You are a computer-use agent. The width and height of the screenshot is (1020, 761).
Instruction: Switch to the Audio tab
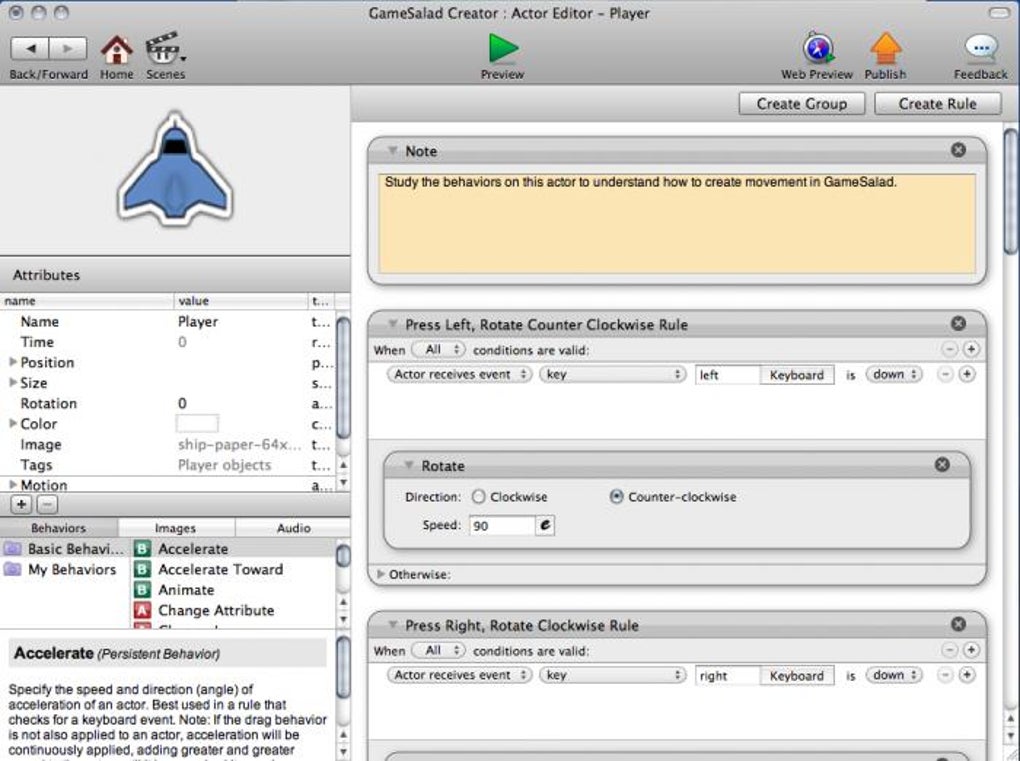pos(293,527)
